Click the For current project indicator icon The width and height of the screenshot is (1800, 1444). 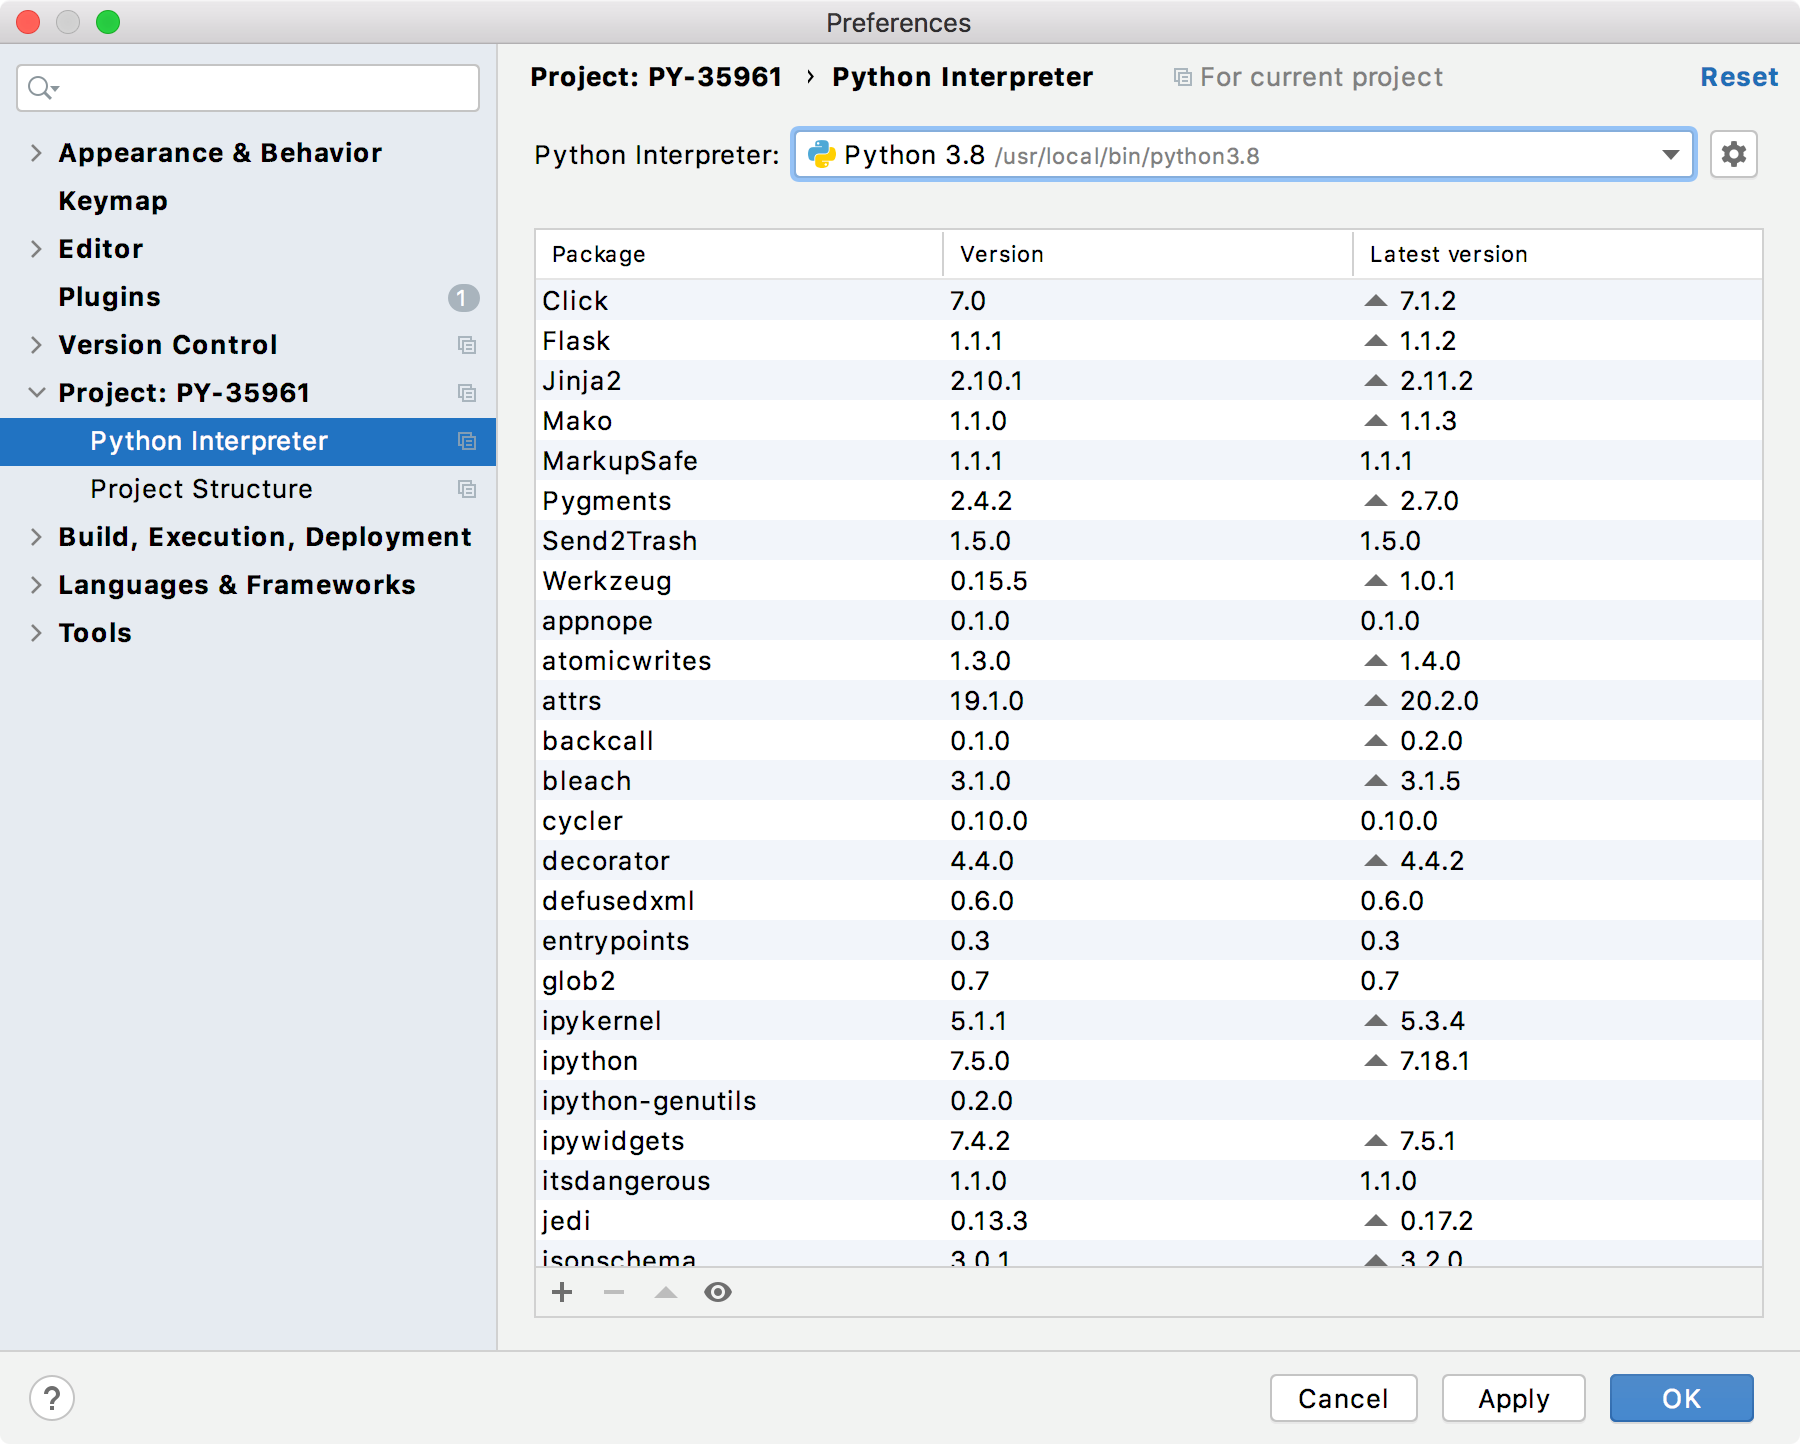(x=1182, y=76)
